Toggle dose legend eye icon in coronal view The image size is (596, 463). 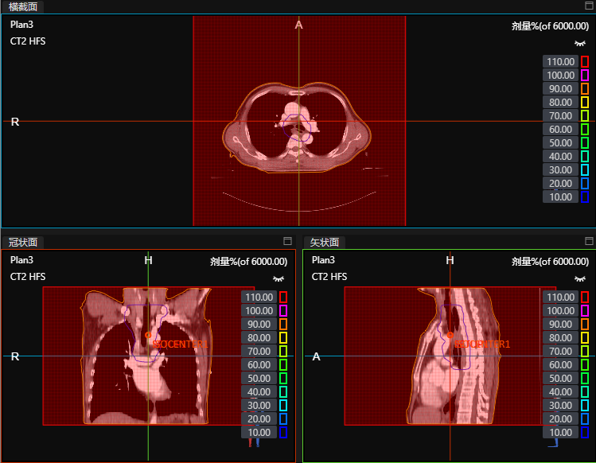[x=278, y=279]
